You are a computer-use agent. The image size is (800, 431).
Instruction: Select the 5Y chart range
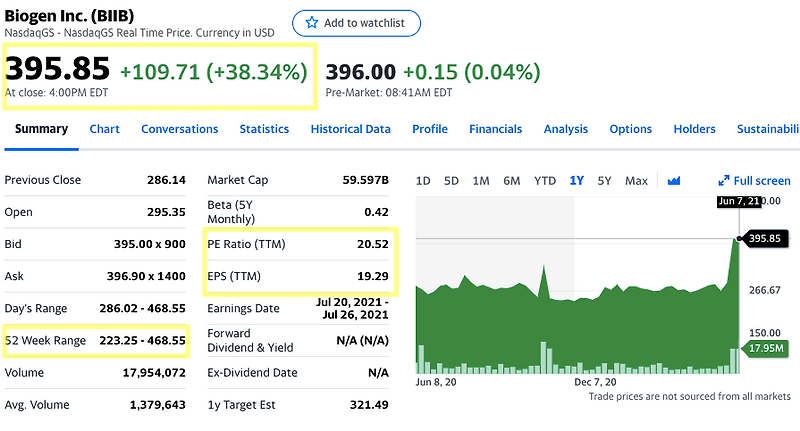(x=604, y=181)
